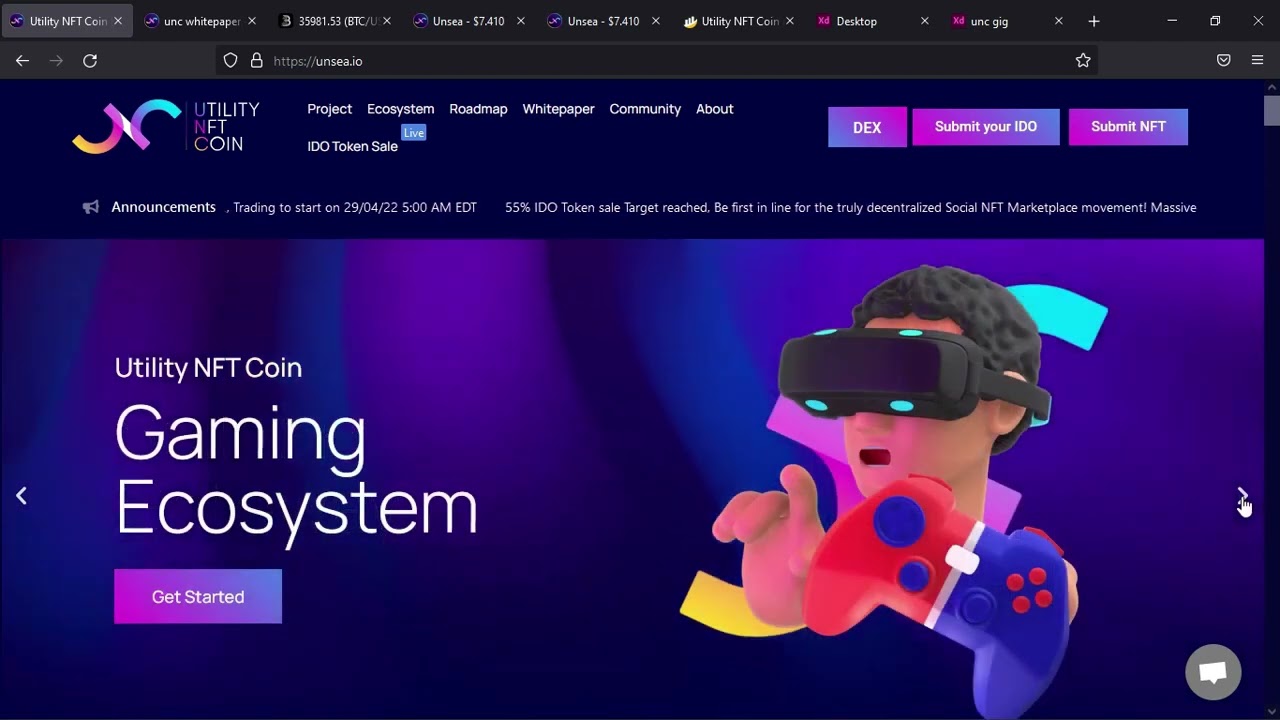Viewport: 1280px width, 720px height.
Task: Click the Gaming Ecosystem headline
Action: pos(296,470)
